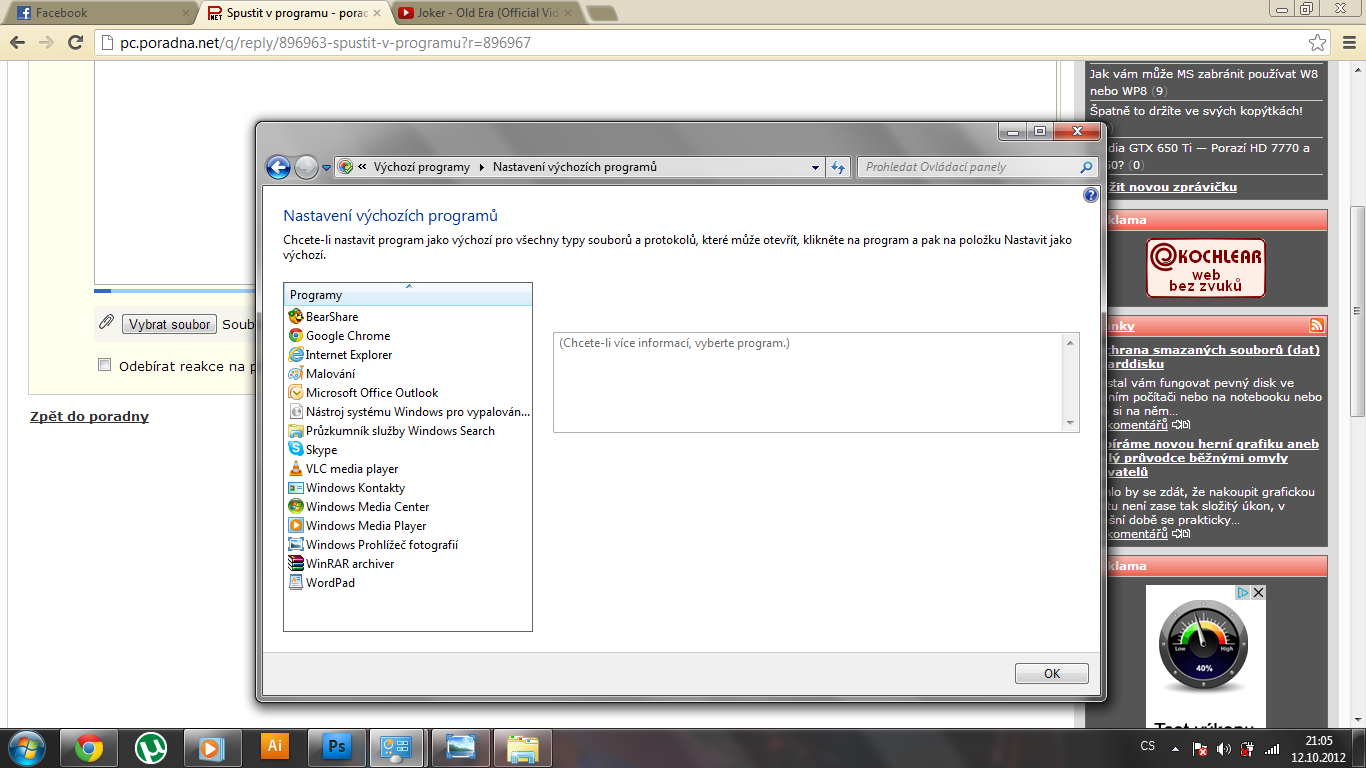This screenshot has height=768, width=1366.
Task: Select Windows Media Player icon in list
Action: click(x=296, y=526)
